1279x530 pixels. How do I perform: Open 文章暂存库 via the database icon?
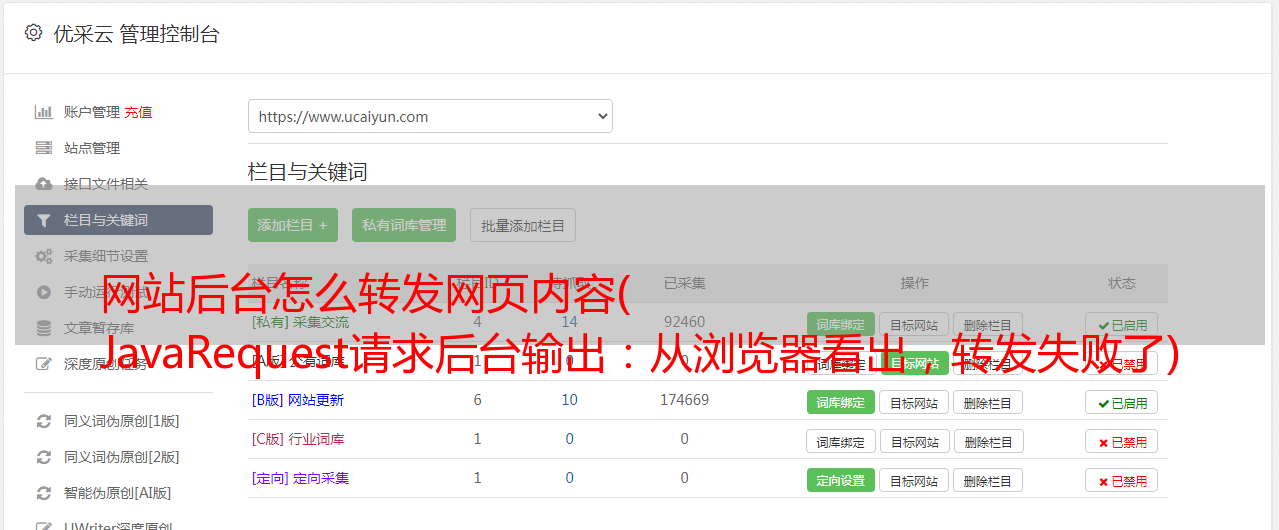pos(44,328)
